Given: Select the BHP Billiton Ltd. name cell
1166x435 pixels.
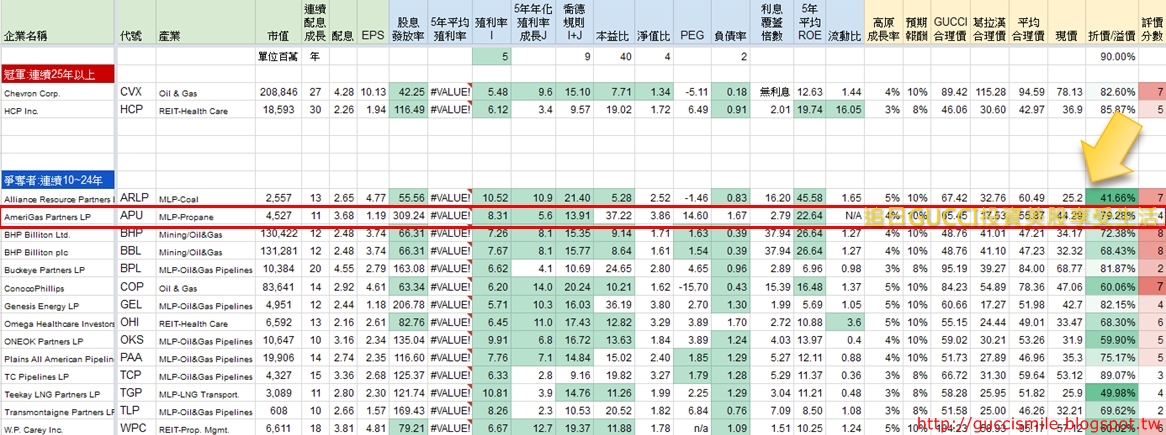Looking at the screenshot, I should point(58,234).
